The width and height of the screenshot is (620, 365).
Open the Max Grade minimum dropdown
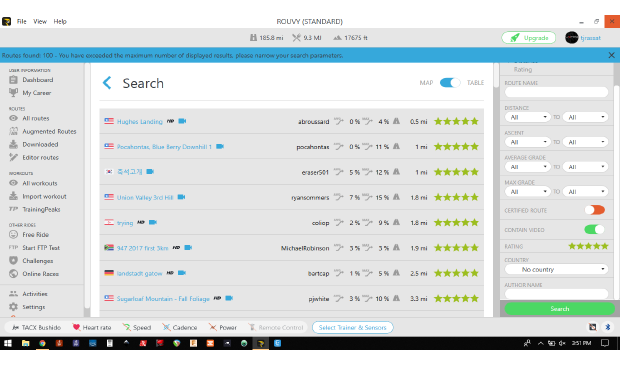[527, 192]
